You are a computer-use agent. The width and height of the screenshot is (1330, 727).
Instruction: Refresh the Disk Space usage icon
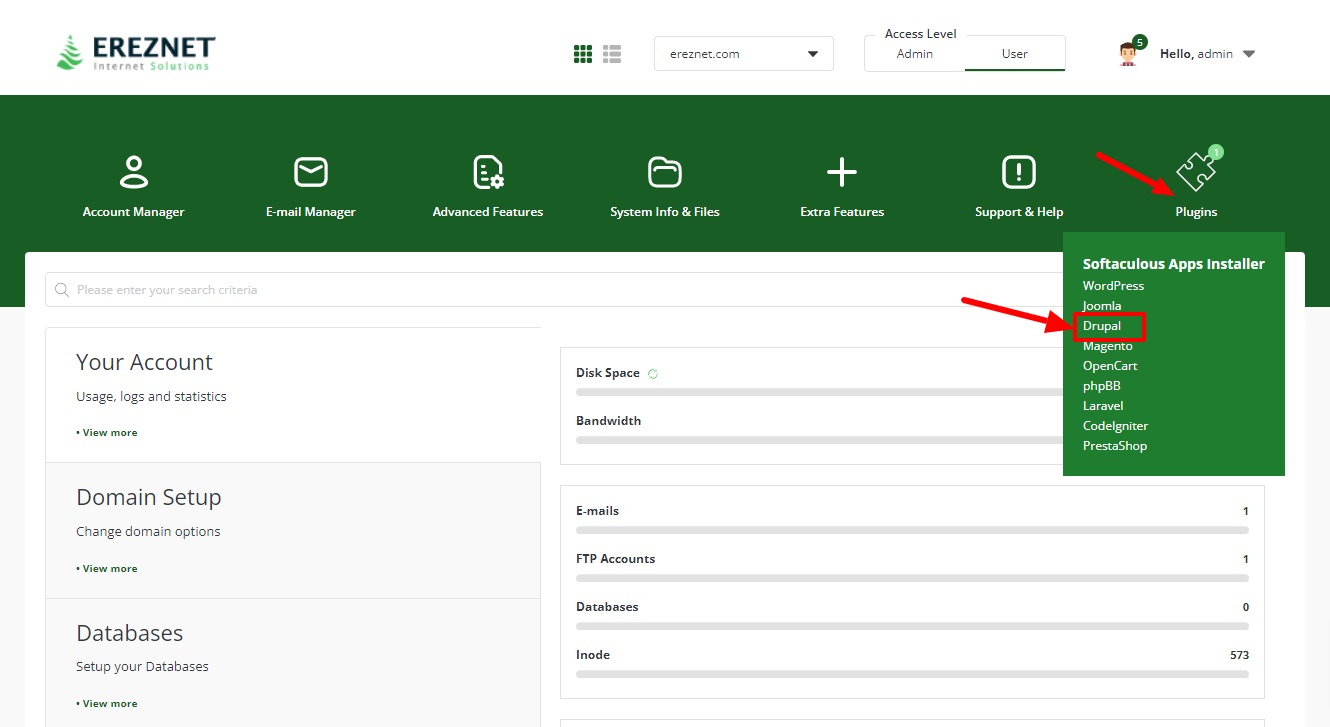653,374
